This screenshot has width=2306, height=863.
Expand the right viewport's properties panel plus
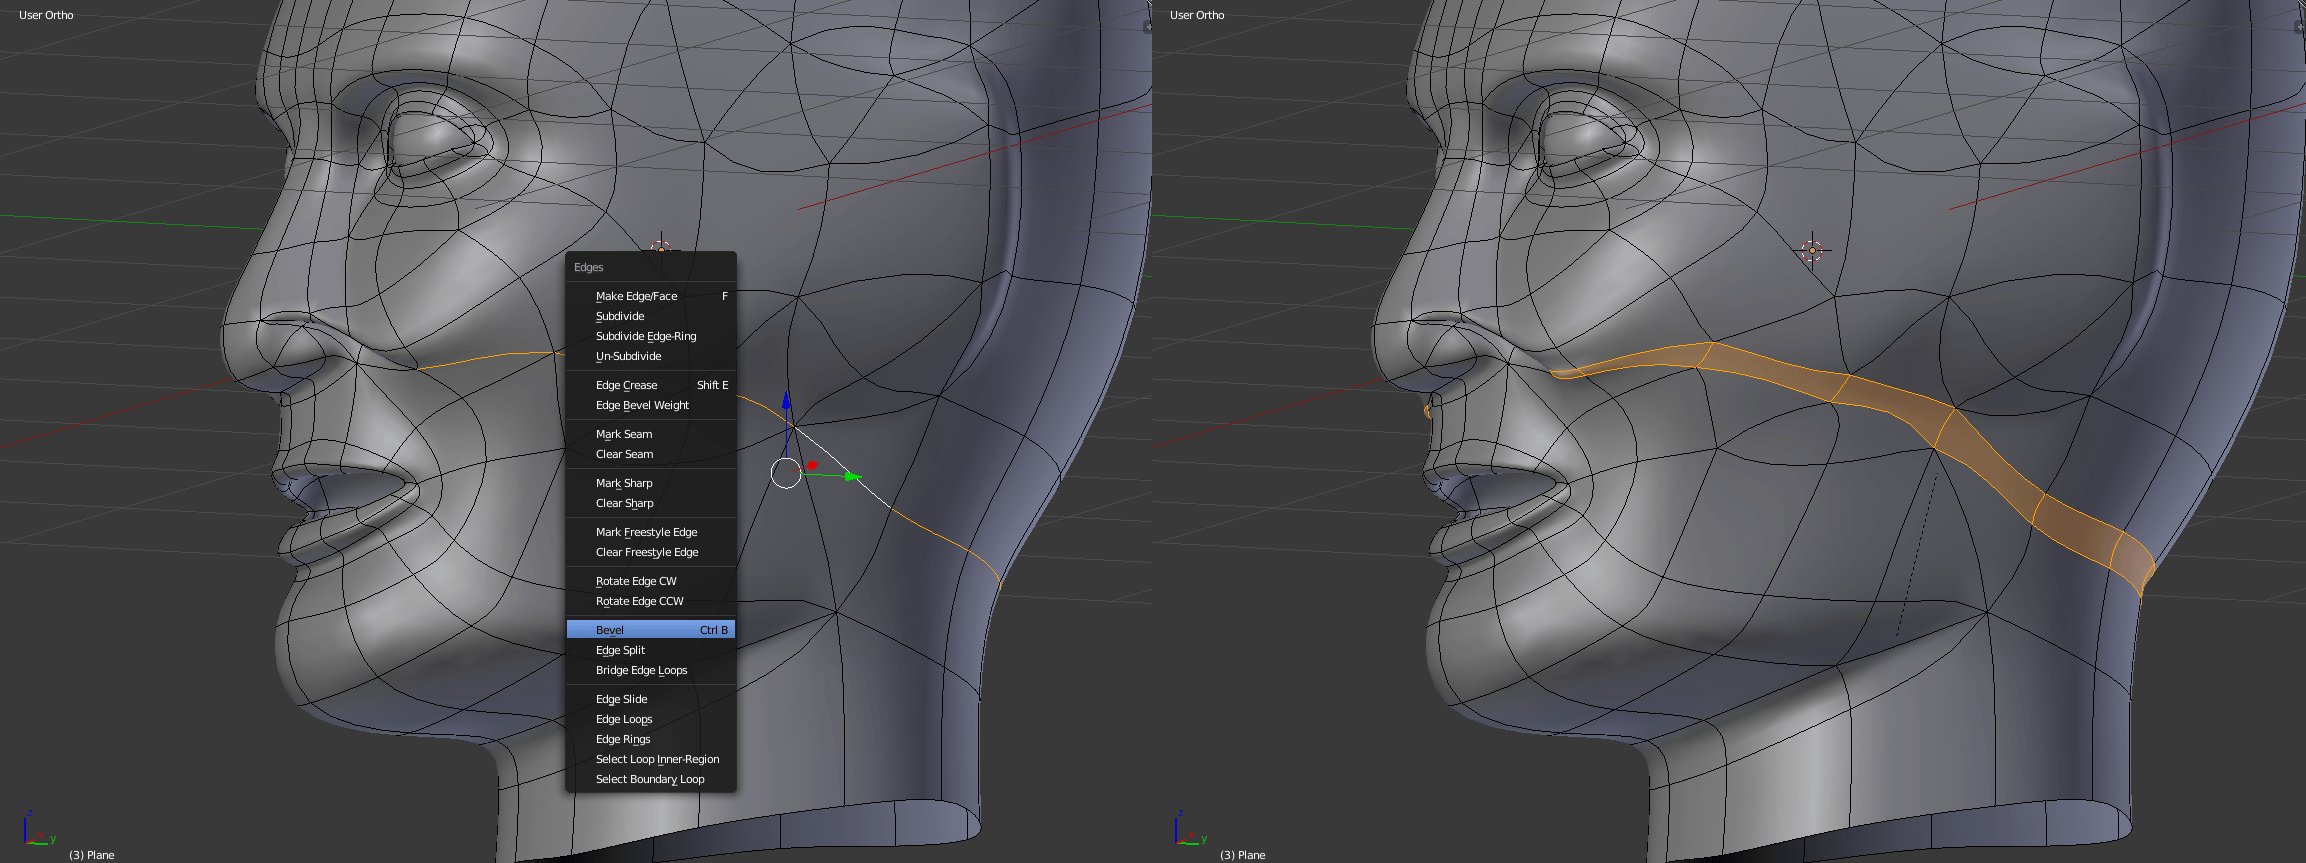point(2299,27)
